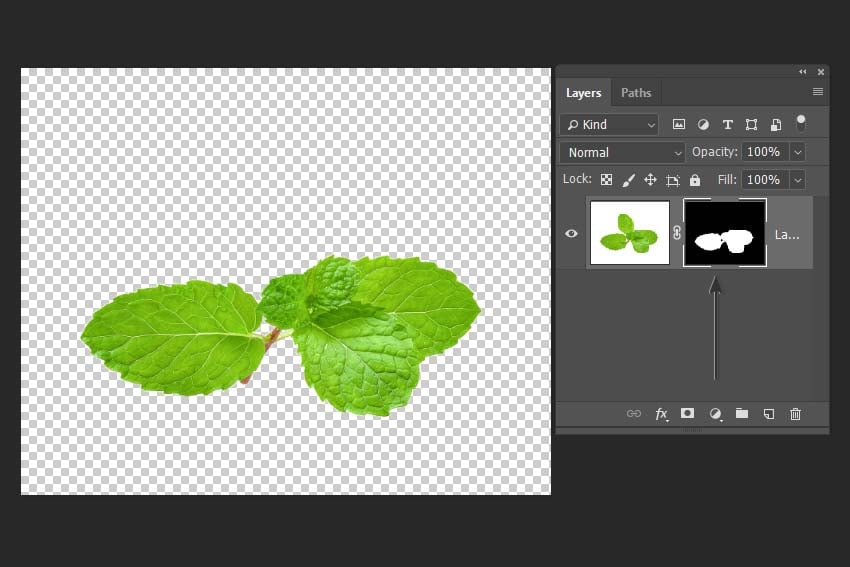The height and width of the screenshot is (567, 850).
Task: Open the Kind filter dropdown
Action: (x=609, y=125)
